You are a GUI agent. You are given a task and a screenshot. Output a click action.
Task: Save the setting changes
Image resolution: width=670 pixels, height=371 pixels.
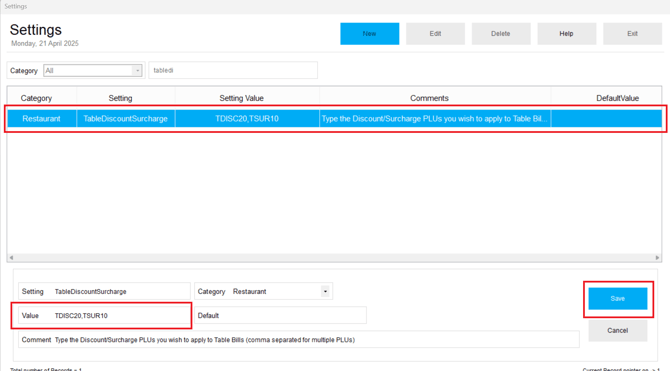pos(618,299)
